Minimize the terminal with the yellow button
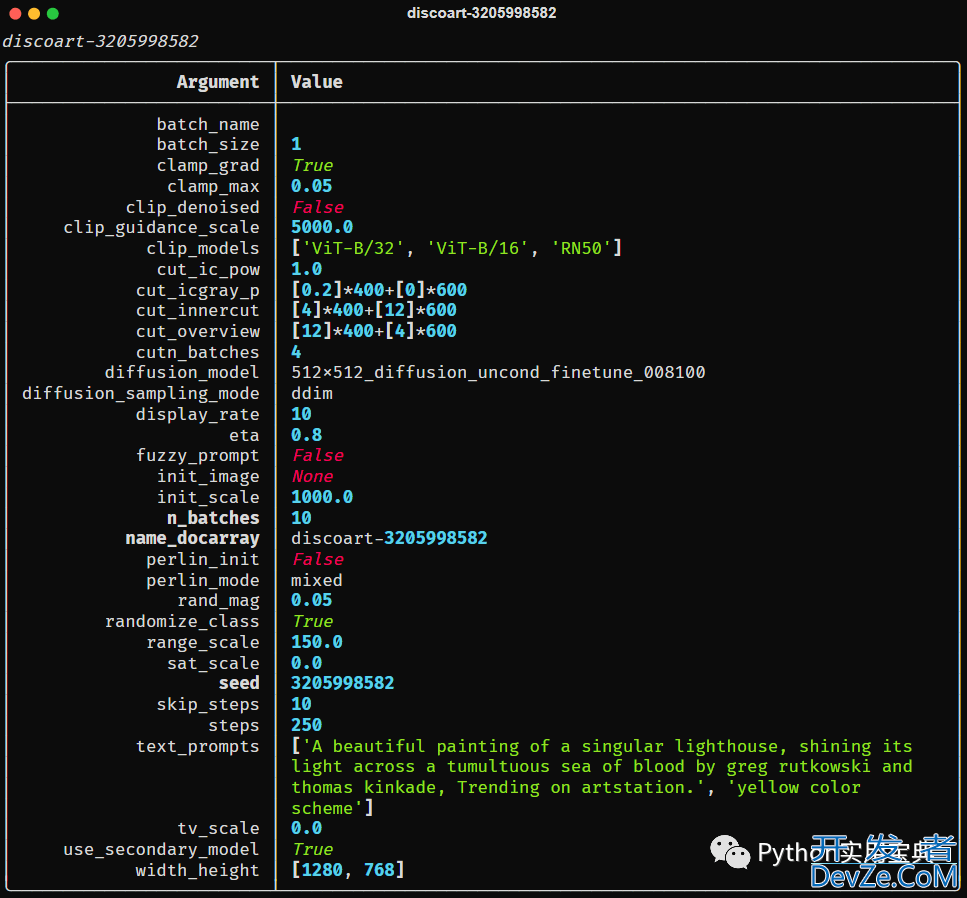 [x=34, y=14]
